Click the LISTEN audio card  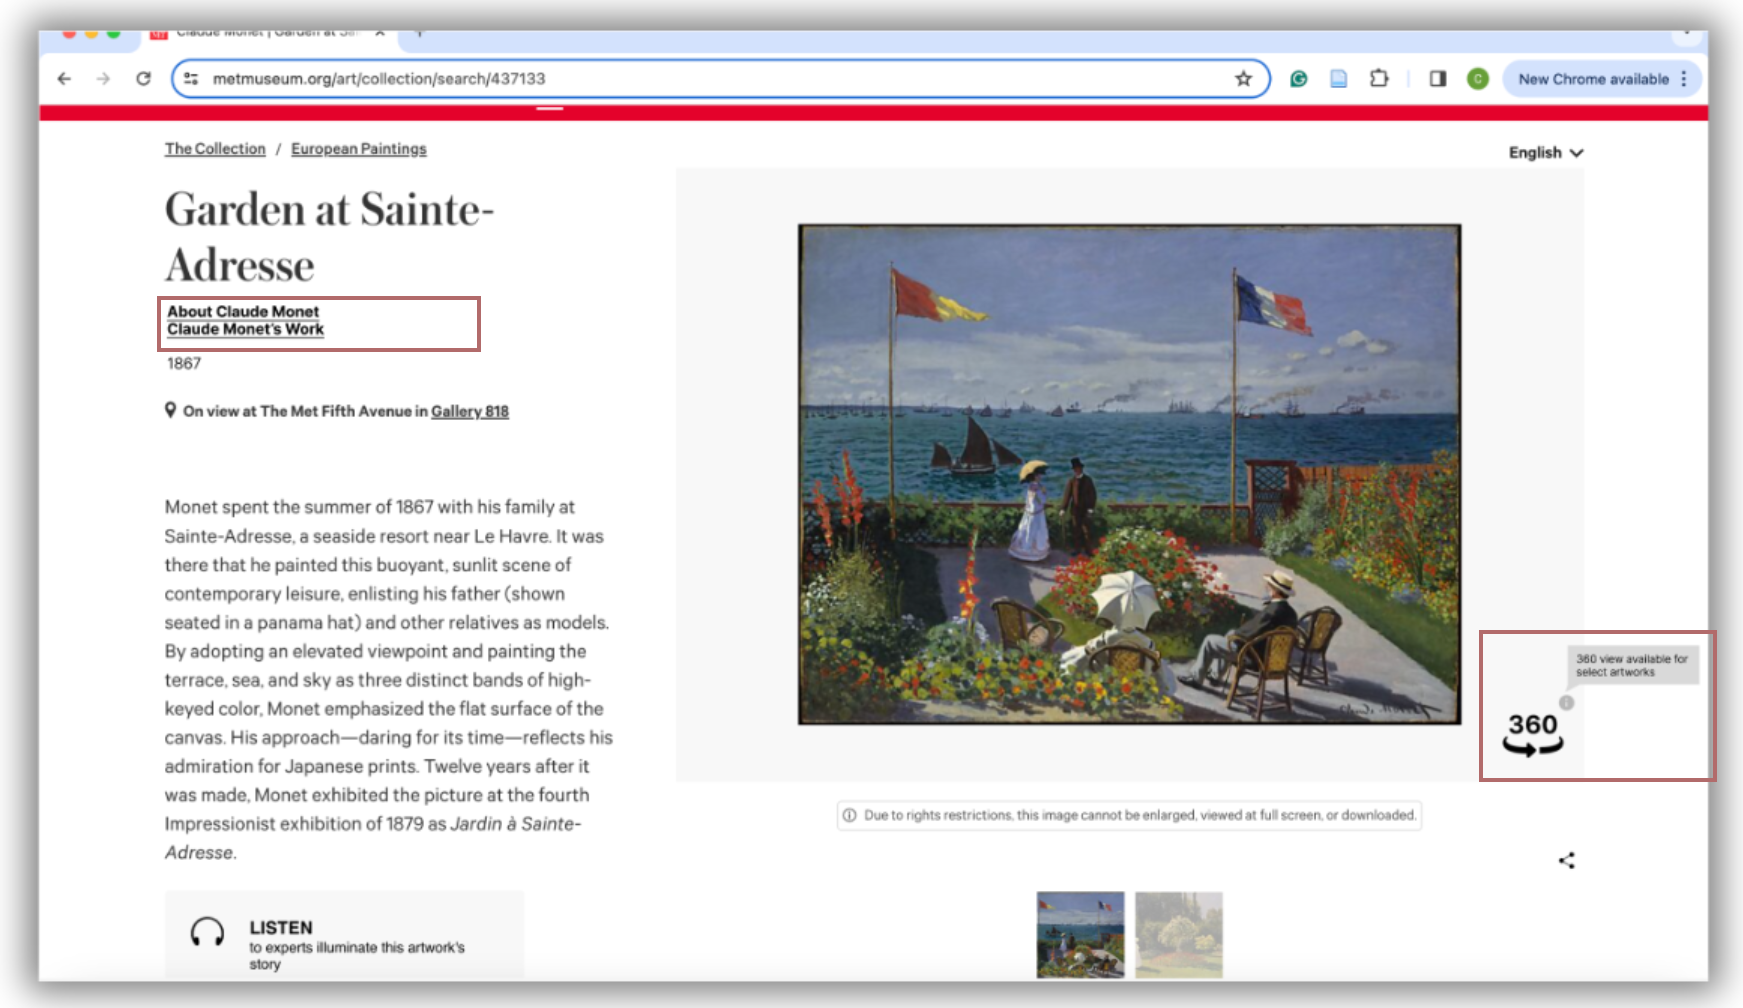coord(344,934)
